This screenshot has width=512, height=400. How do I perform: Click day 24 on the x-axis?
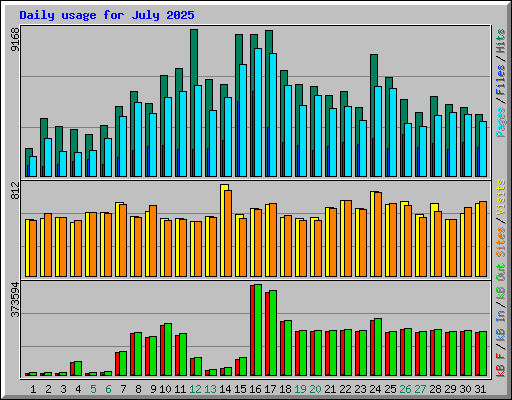tap(375, 389)
